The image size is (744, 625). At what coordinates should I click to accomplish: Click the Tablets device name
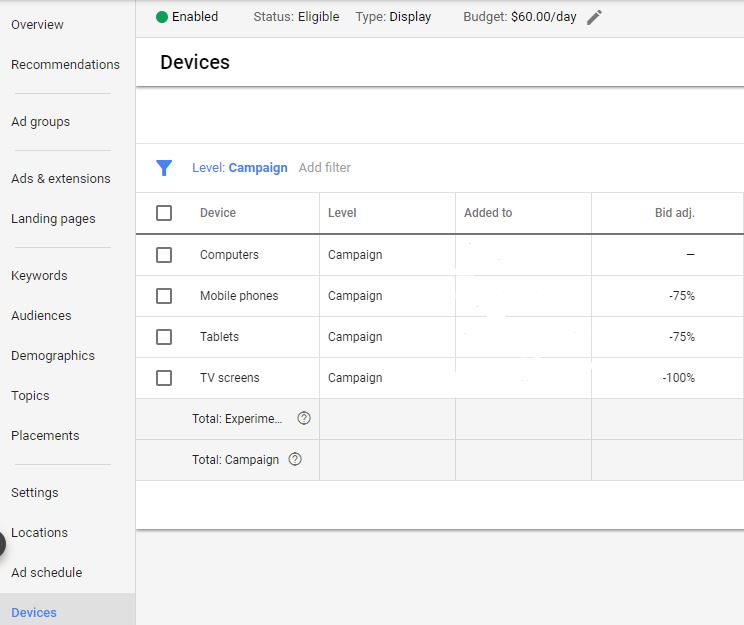tap(219, 337)
